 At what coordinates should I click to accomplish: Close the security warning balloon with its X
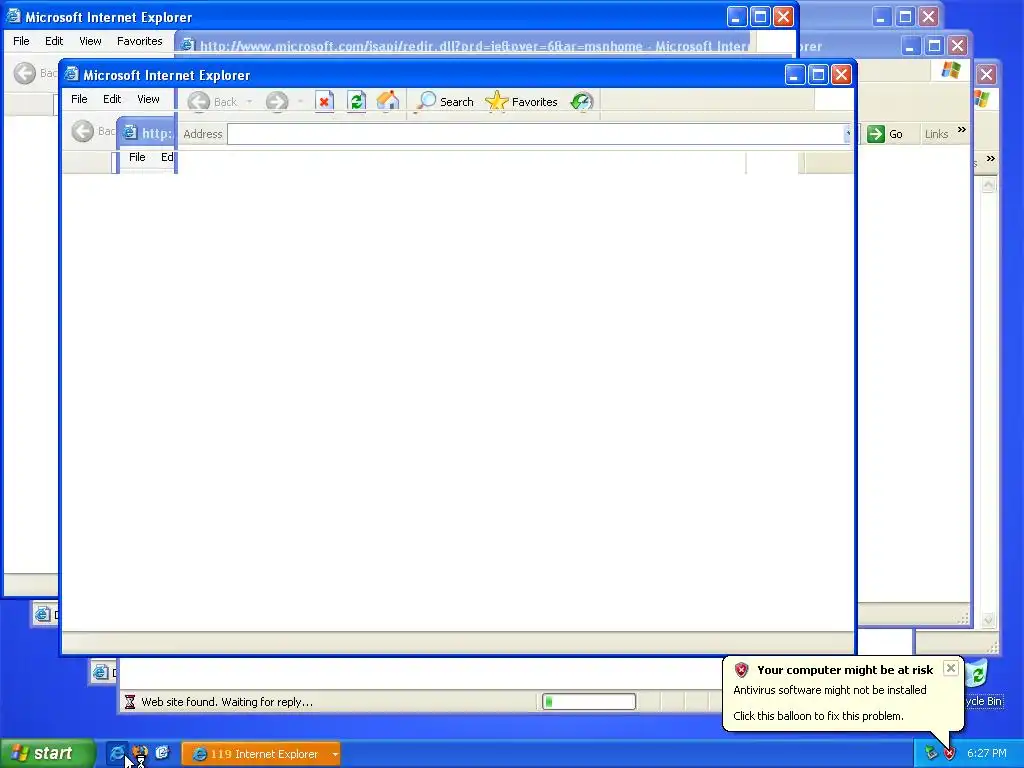tap(951, 667)
